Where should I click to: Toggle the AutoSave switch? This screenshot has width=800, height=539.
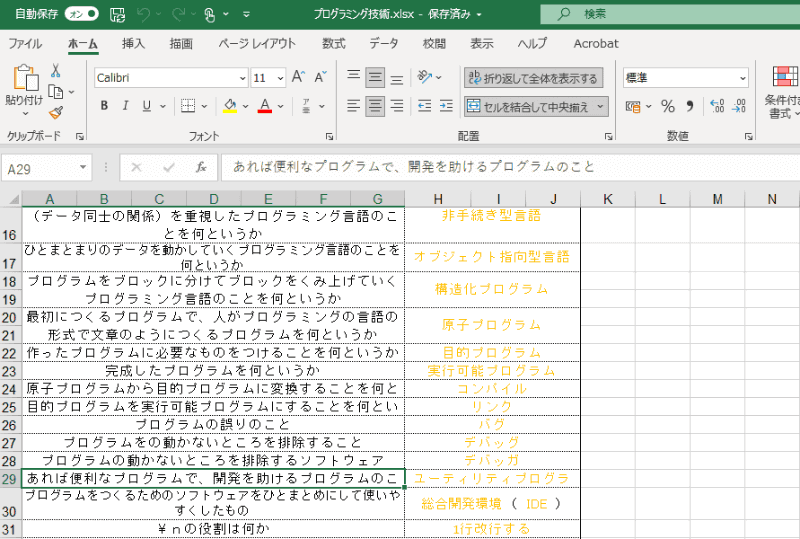coord(82,14)
